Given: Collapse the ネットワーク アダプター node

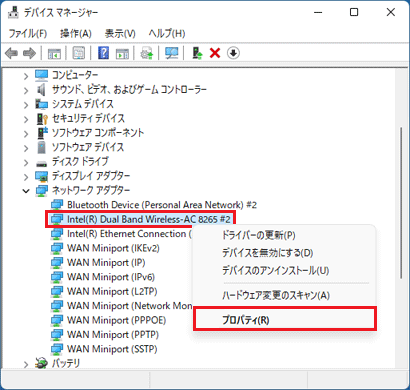Looking at the screenshot, I should click(x=26, y=191).
